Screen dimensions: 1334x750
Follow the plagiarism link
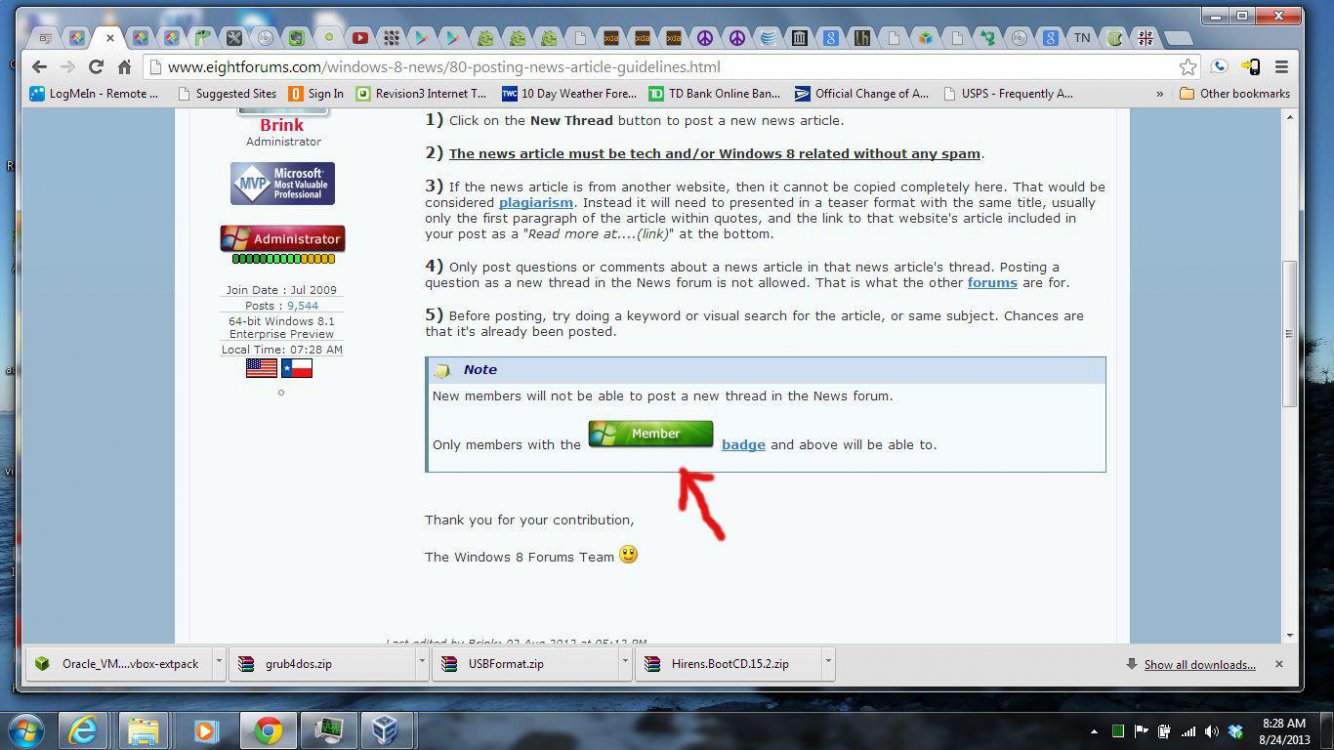click(536, 202)
